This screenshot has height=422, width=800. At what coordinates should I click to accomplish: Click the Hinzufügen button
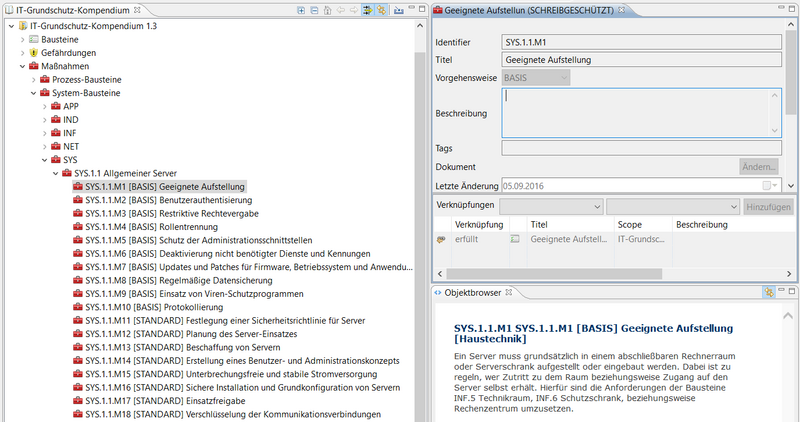pyautogui.click(x=768, y=207)
